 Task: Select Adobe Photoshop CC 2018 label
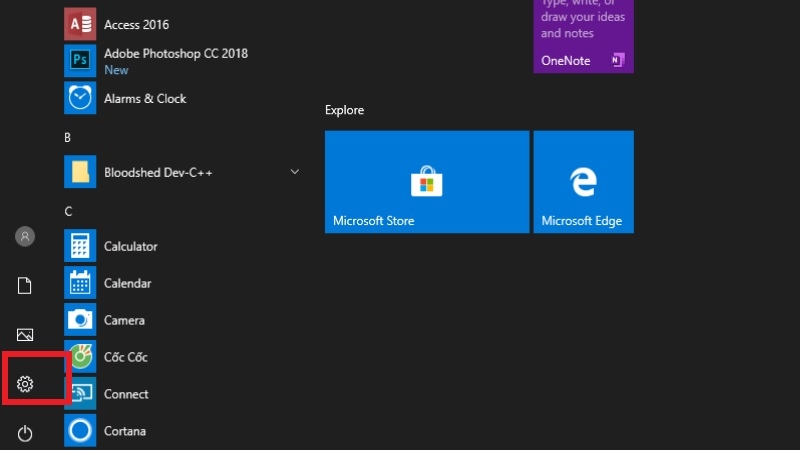coord(176,54)
